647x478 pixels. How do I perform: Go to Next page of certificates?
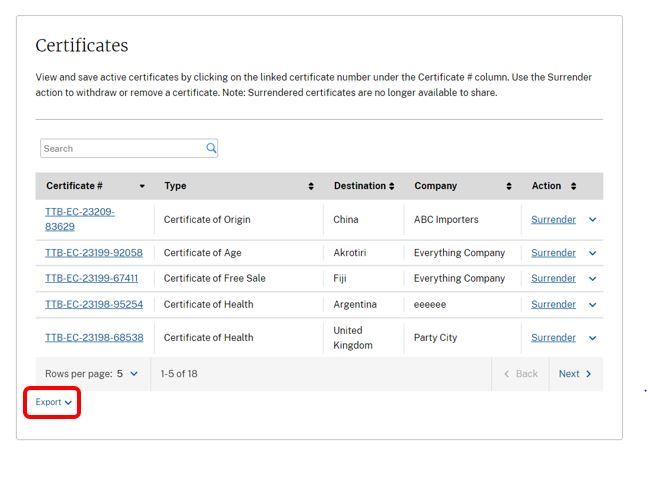coord(575,374)
